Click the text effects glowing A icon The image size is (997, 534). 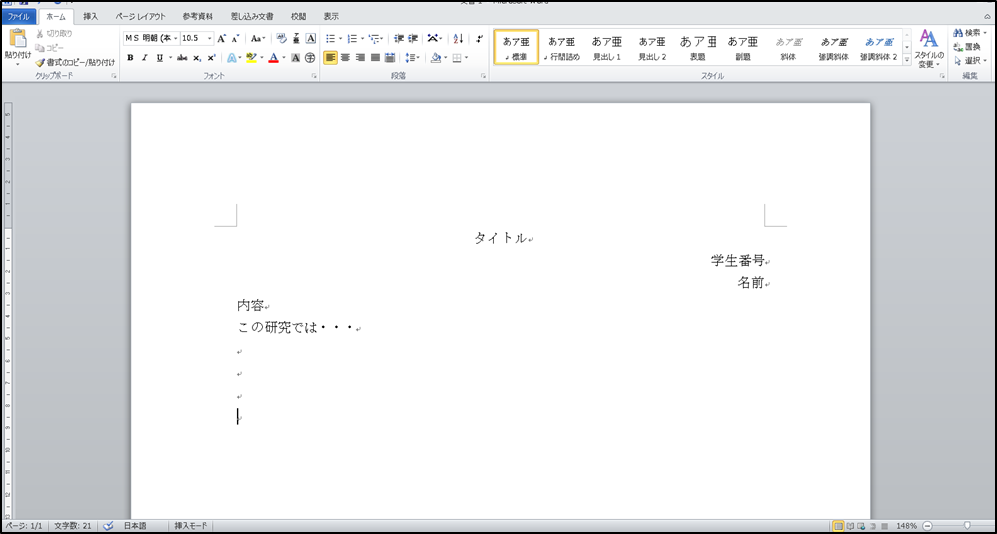[x=232, y=58]
